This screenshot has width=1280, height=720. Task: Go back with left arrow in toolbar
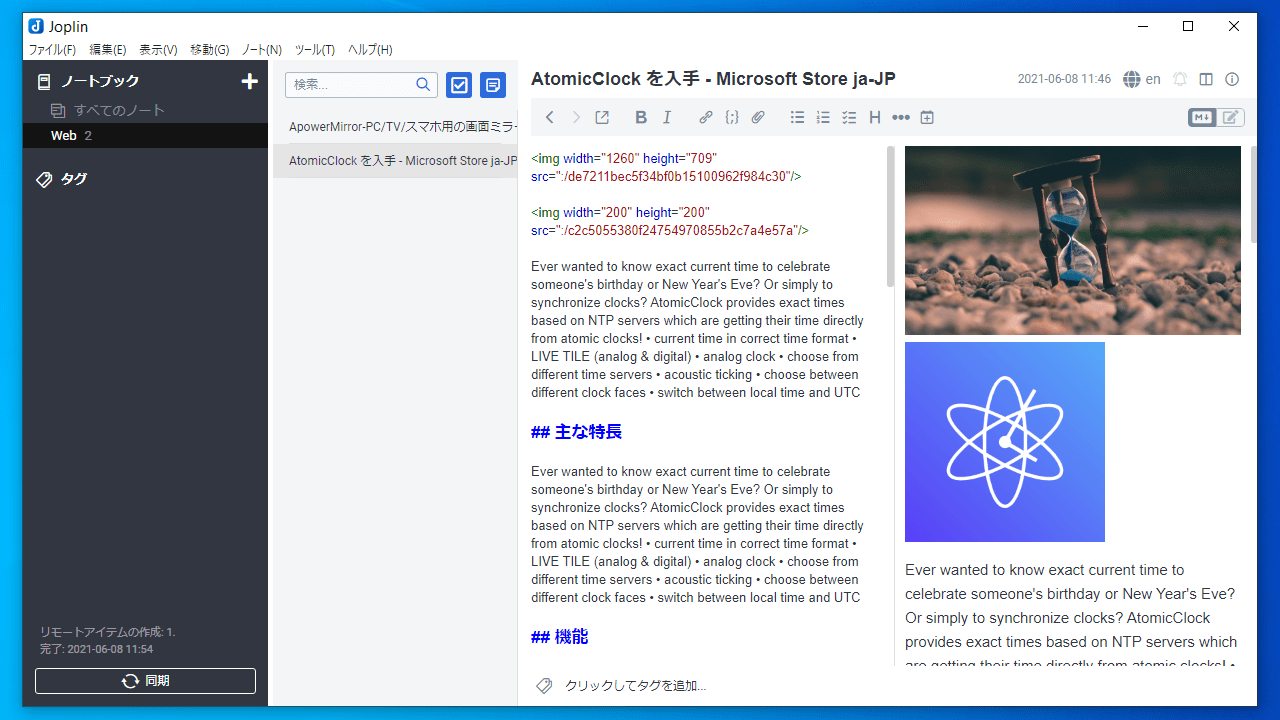pyautogui.click(x=550, y=118)
